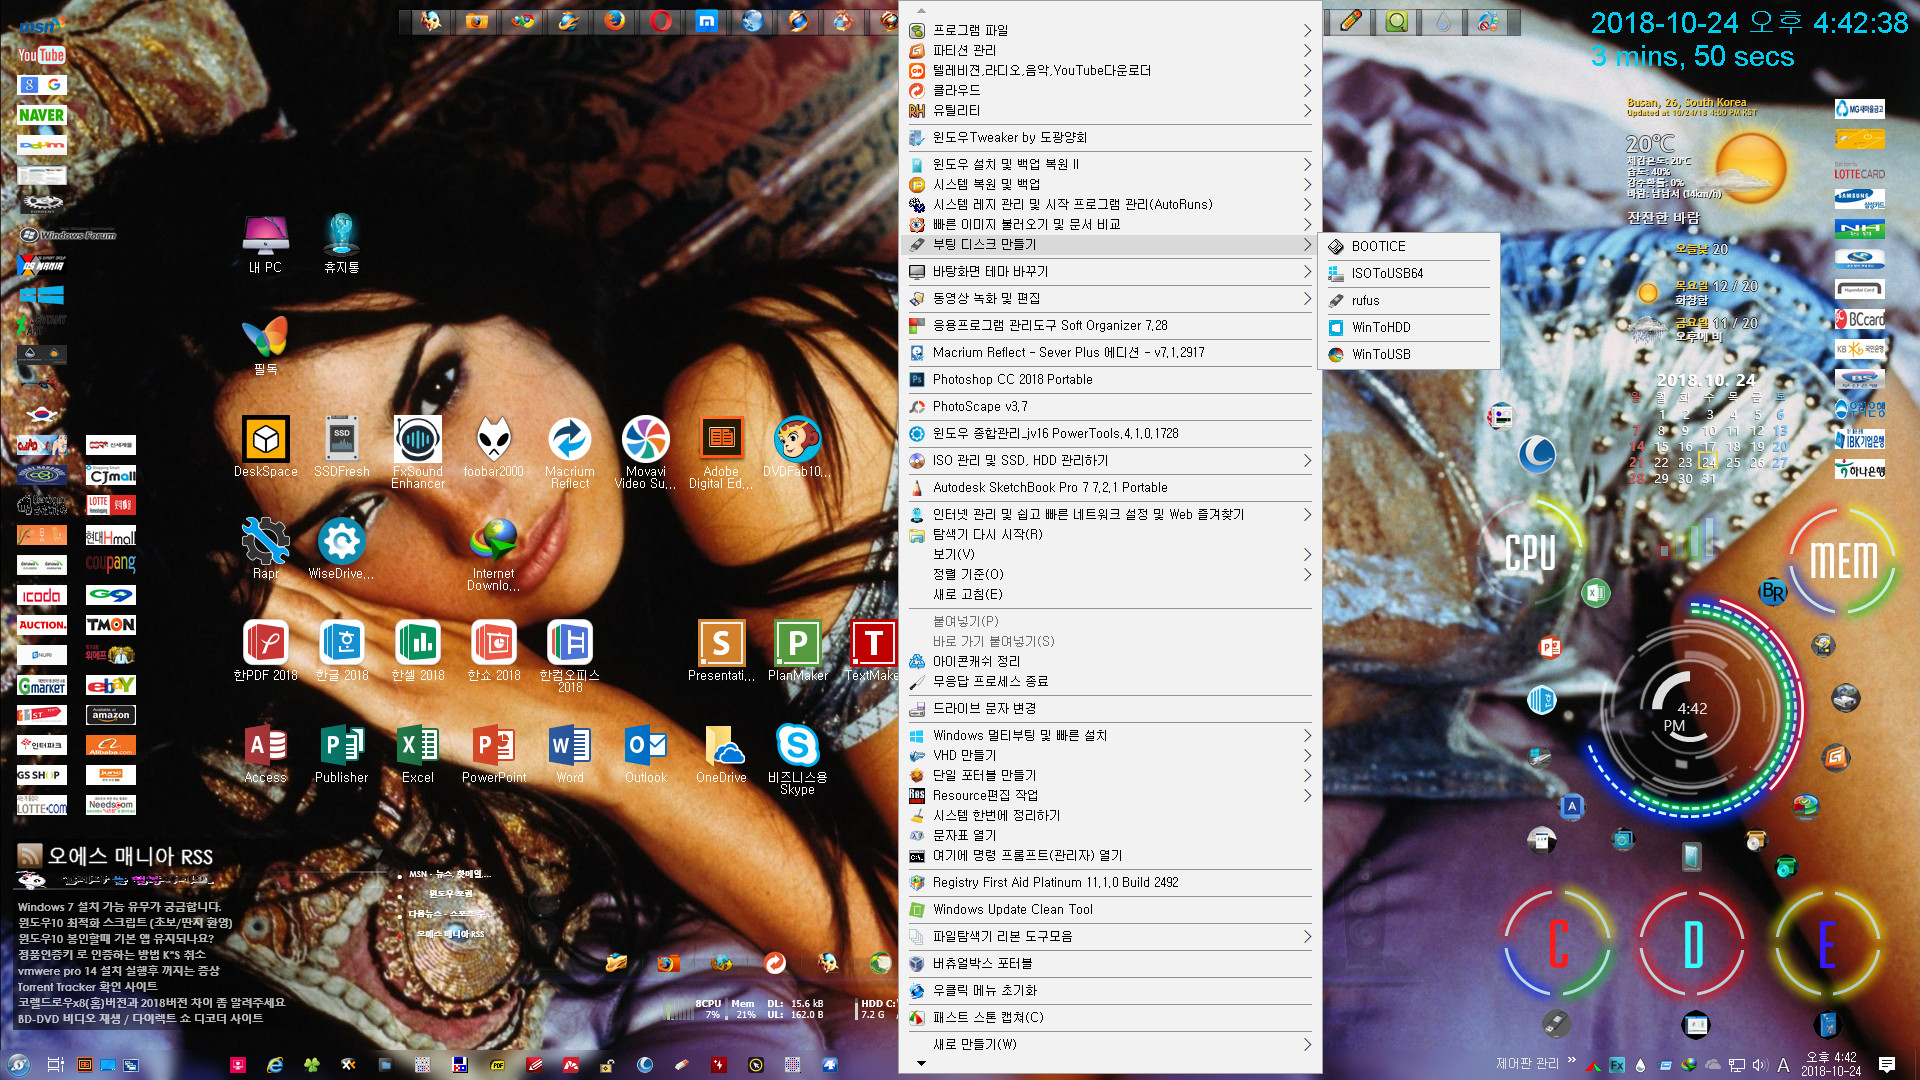Launch PlanMaker desktop shortcut
This screenshot has height=1080, width=1920.
coord(797,650)
